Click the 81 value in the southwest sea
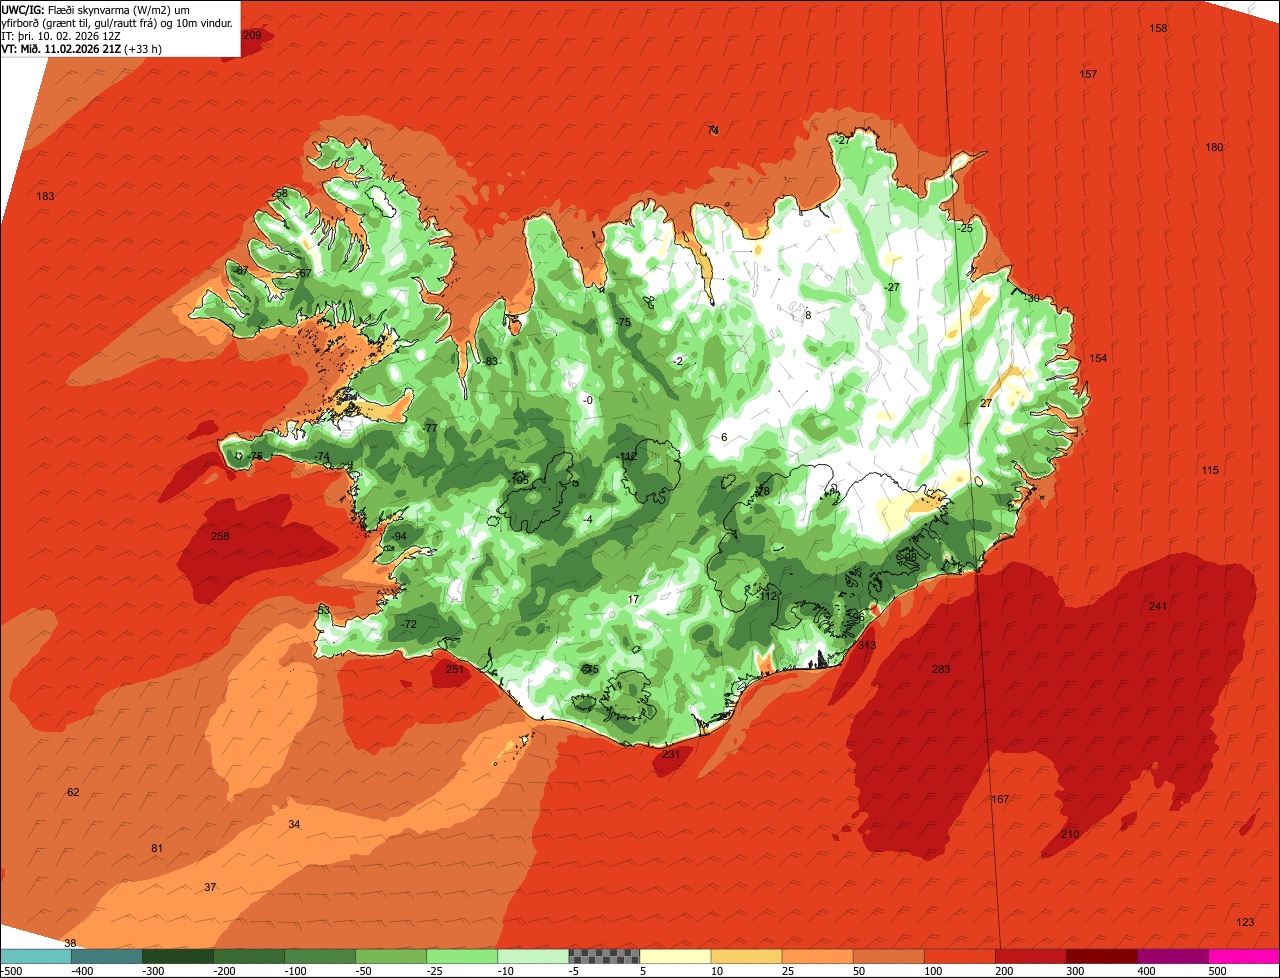This screenshot has width=1280, height=978. click(157, 848)
